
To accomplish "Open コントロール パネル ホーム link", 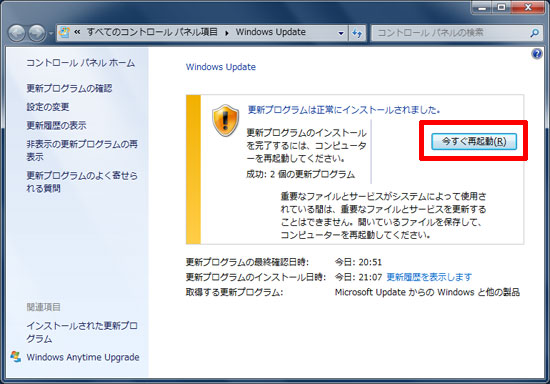I will pos(81,63).
